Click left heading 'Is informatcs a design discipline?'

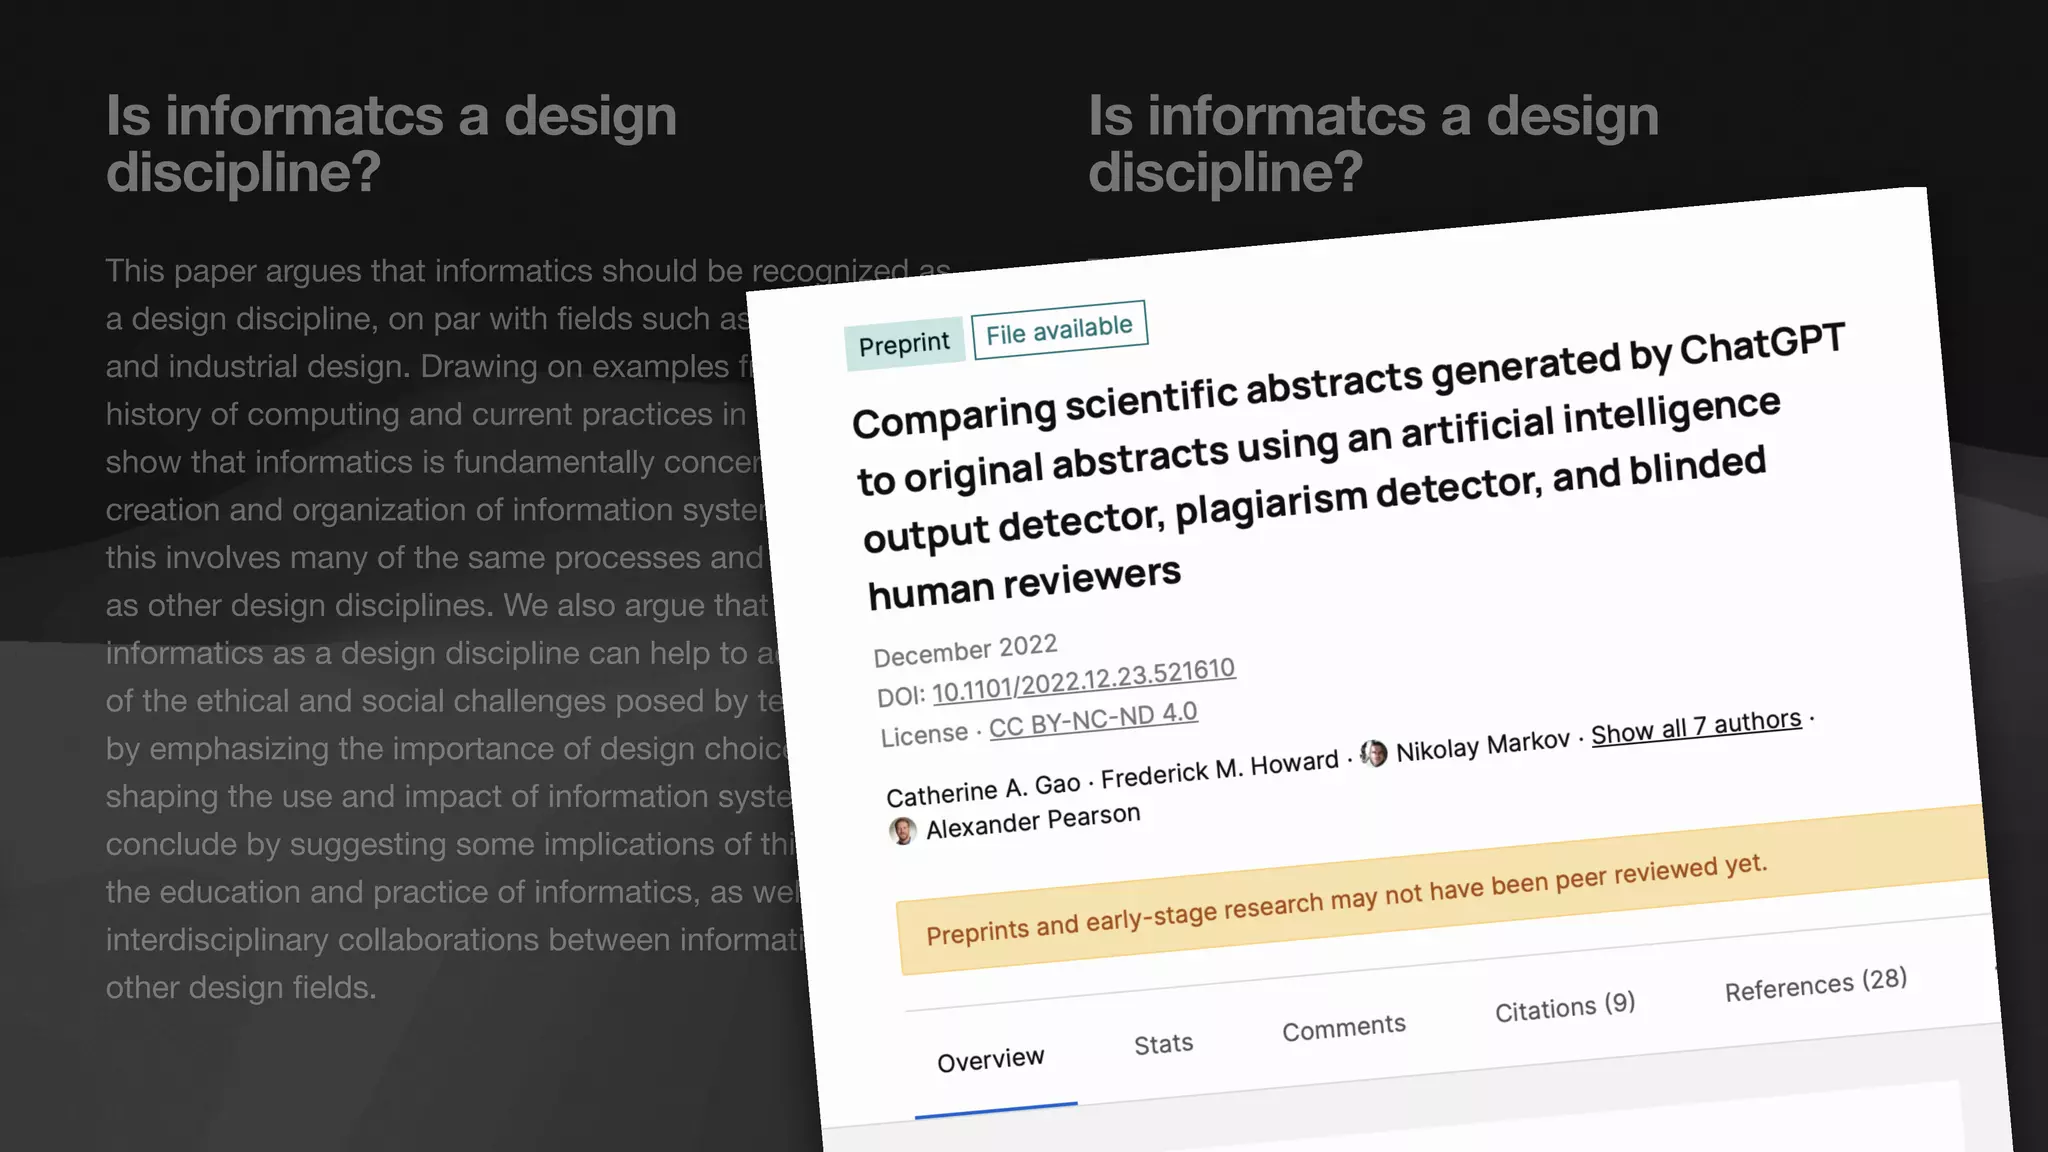(x=391, y=143)
